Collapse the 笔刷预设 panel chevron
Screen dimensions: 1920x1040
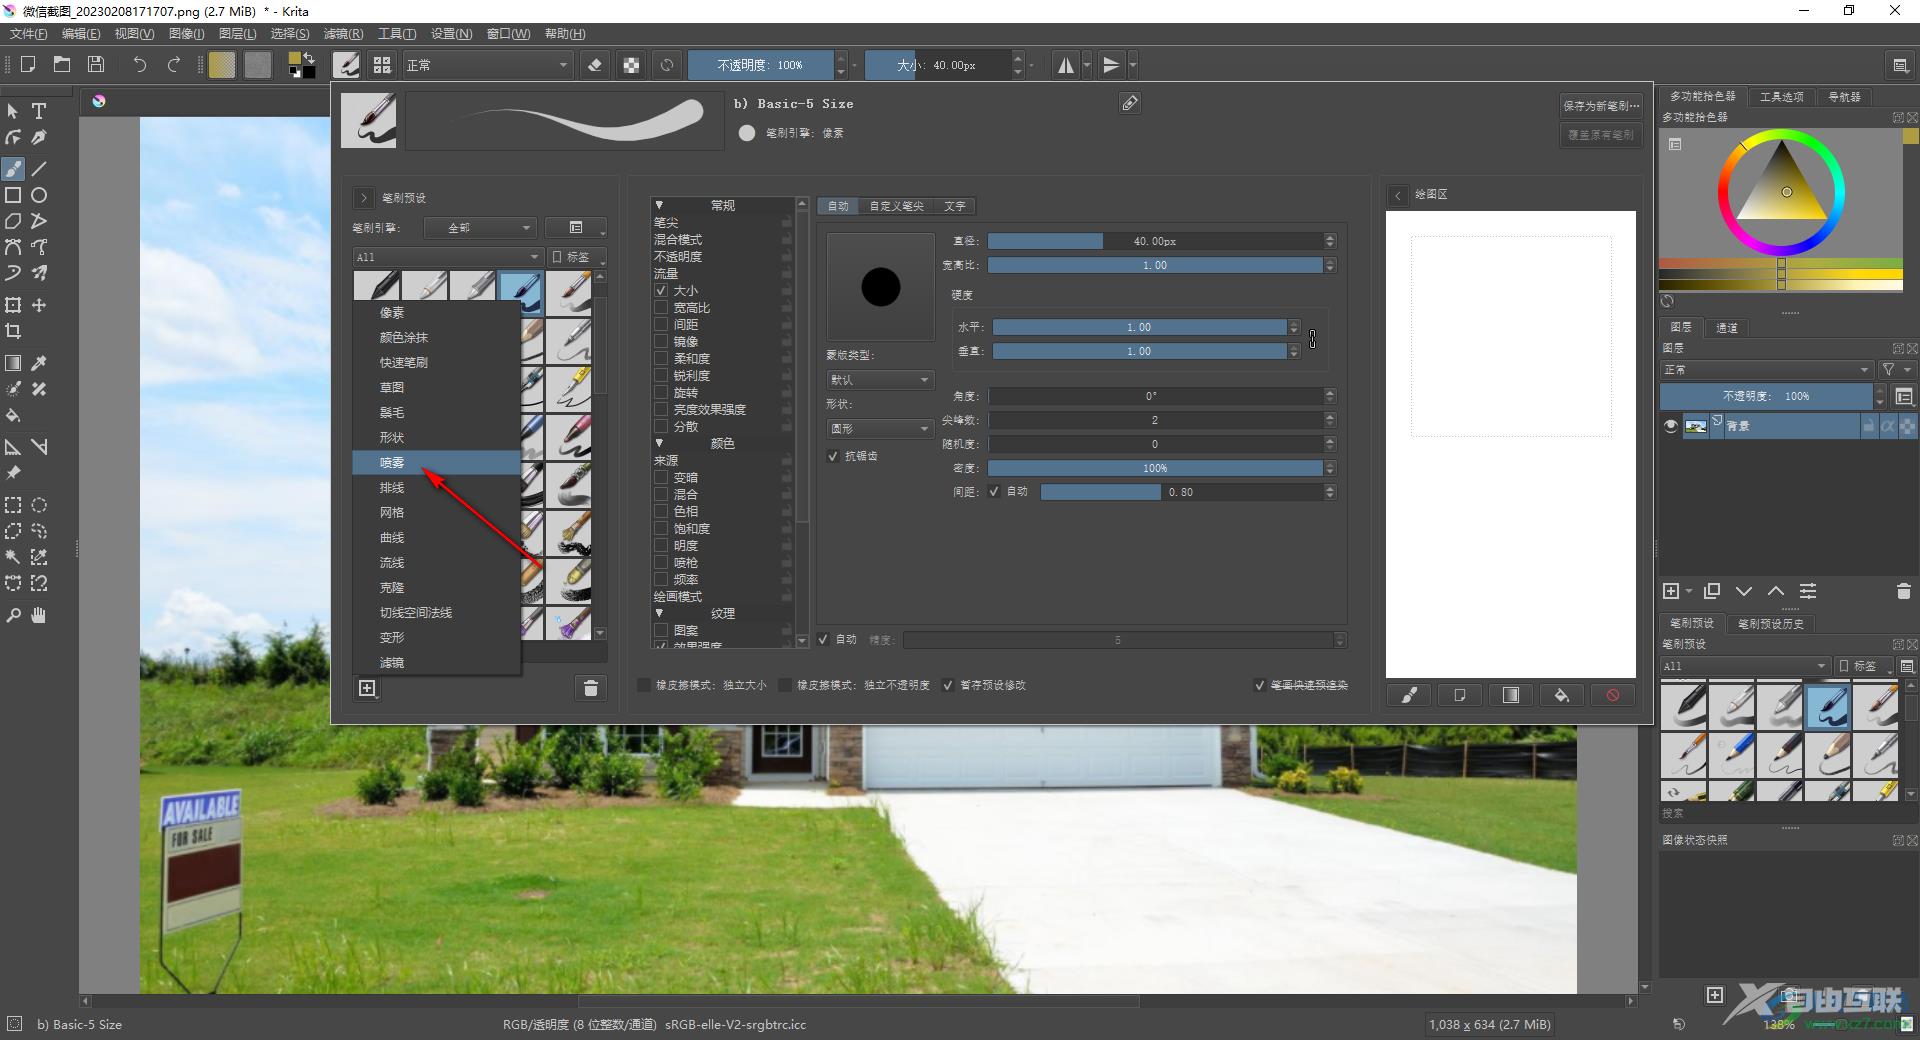(364, 198)
